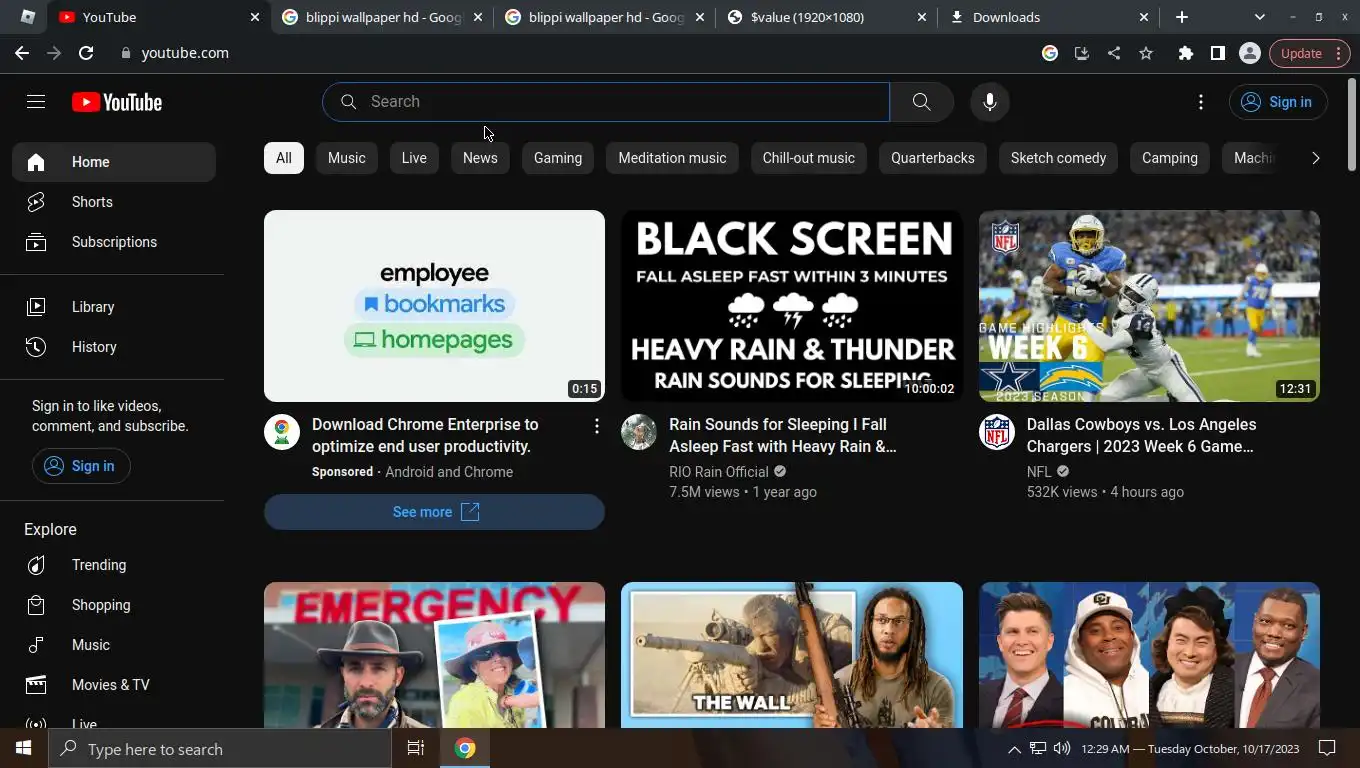Click the NFL channel avatar
Viewport: 1360px width, 768px height.
(x=997, y=432)
